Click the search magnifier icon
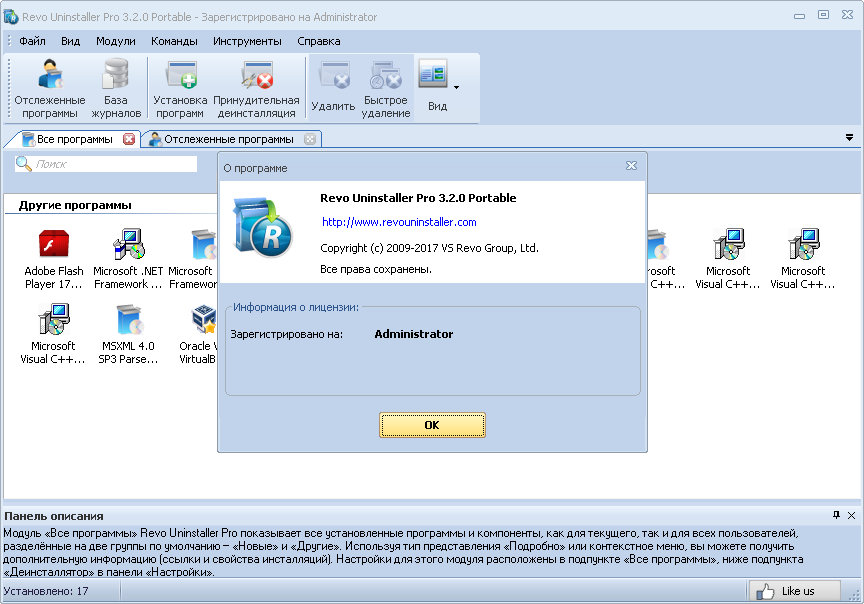The image size is (864, 604). point(24,164)
